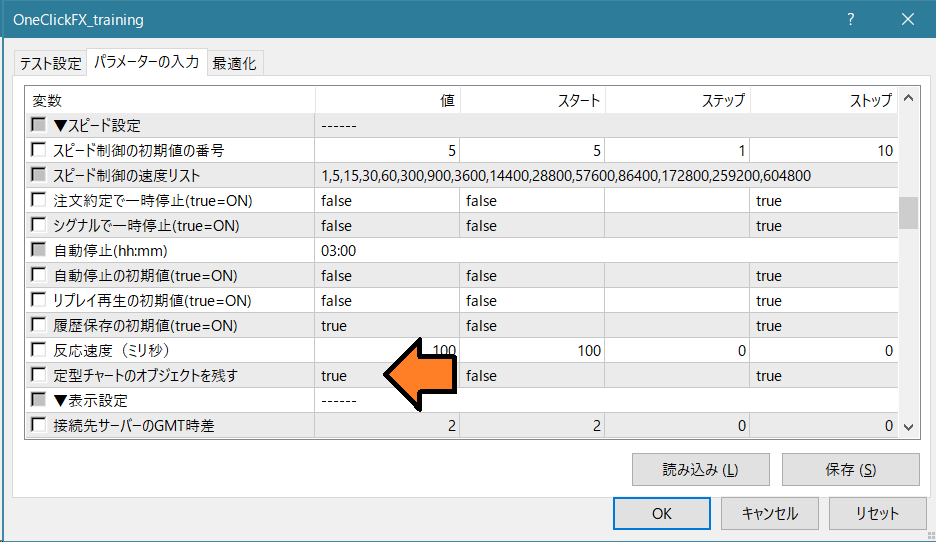Viewport: 936px width, 542px height.
Task: Toggle 定型チャートのオブジェクトを残す checkbox
Action: click(39, 376)
